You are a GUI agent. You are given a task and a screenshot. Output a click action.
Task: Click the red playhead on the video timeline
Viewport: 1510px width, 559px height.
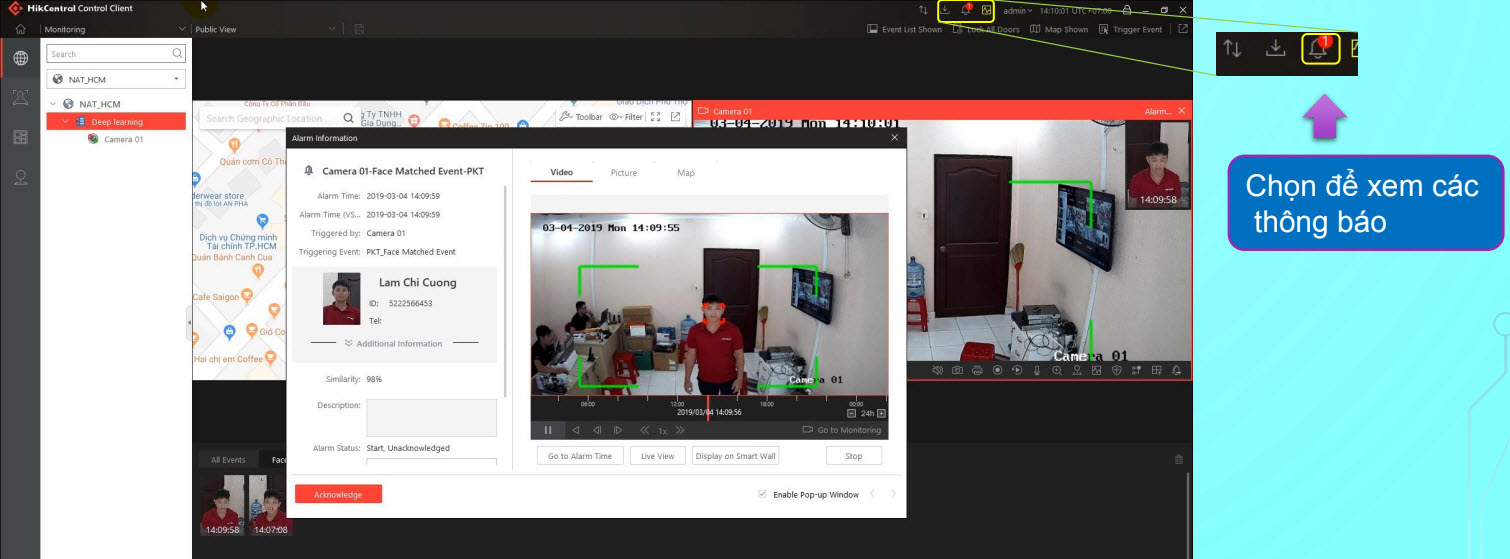708,404
